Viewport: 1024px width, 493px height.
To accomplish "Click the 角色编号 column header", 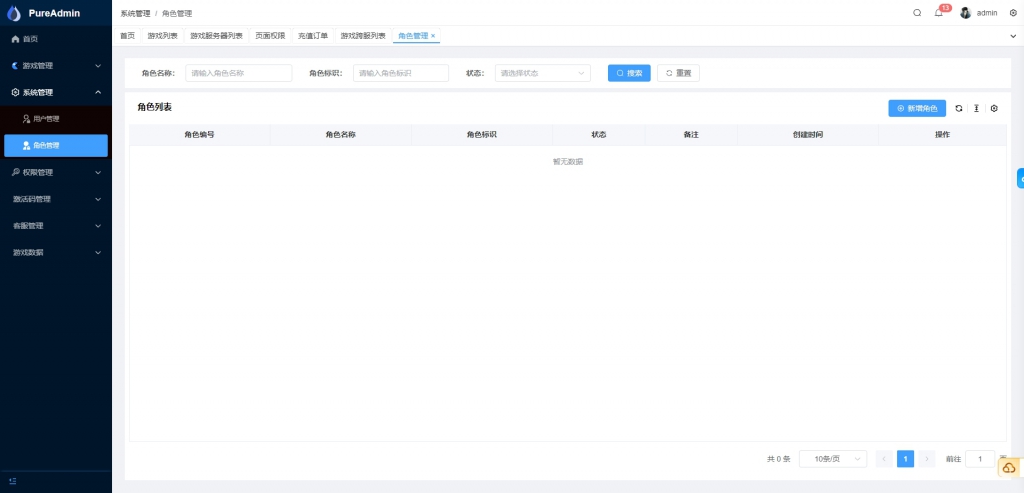I will [200, 135].
